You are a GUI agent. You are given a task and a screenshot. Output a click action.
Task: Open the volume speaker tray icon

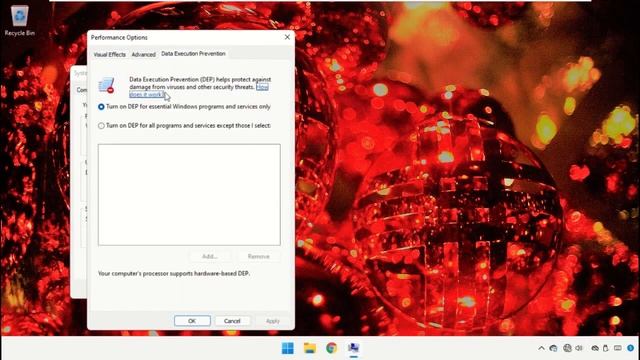coord(579,348)
